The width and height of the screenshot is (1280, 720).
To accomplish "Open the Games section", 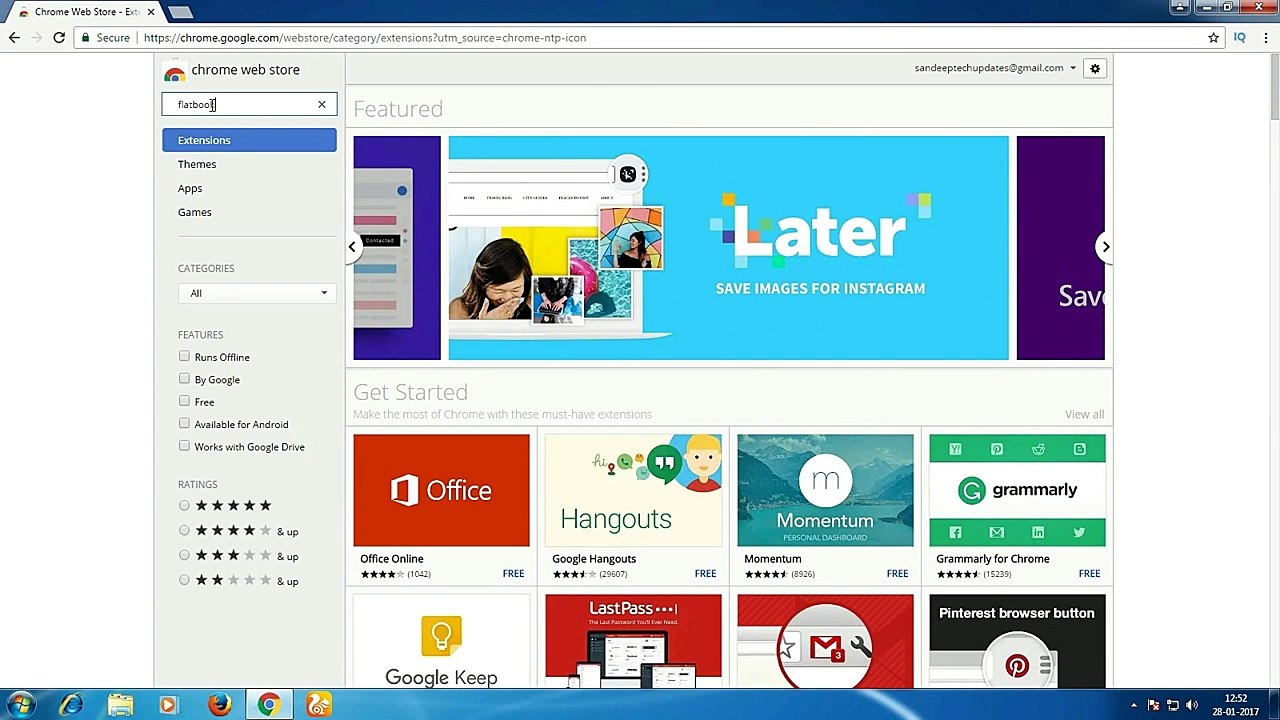I will pyautogui.click(x=195, y=212).
